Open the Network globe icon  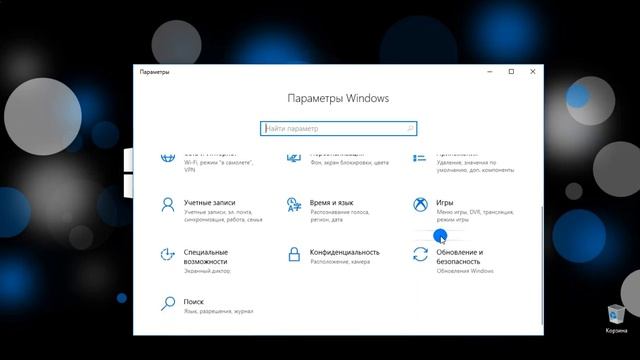click(x=168, y=158)
